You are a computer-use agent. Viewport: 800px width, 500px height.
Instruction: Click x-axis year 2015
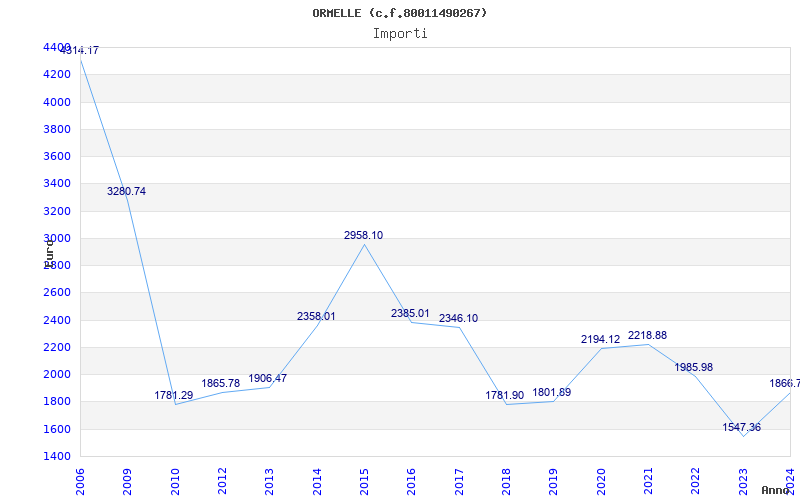coord(364,481)
